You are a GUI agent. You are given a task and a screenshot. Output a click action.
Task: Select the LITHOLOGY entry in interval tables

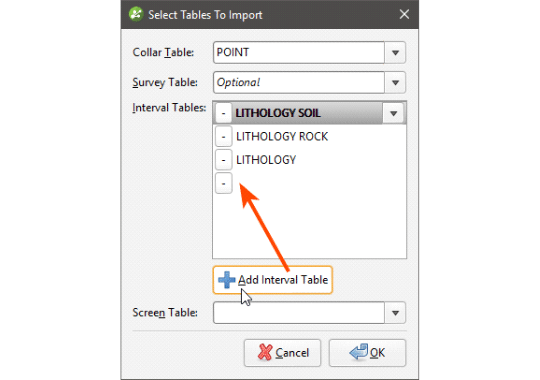(310, 160)
